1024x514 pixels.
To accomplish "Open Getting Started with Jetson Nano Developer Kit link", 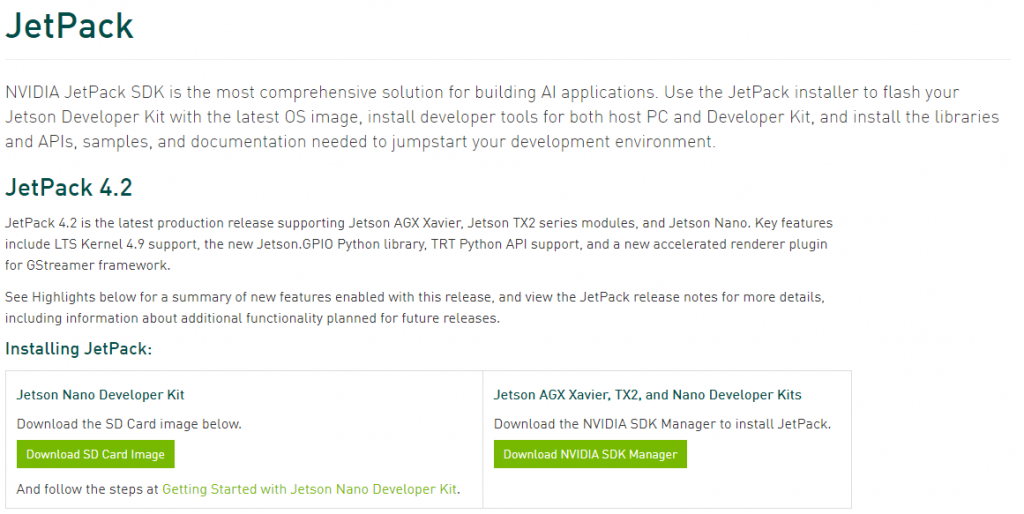I will click(x=310, y=489).
